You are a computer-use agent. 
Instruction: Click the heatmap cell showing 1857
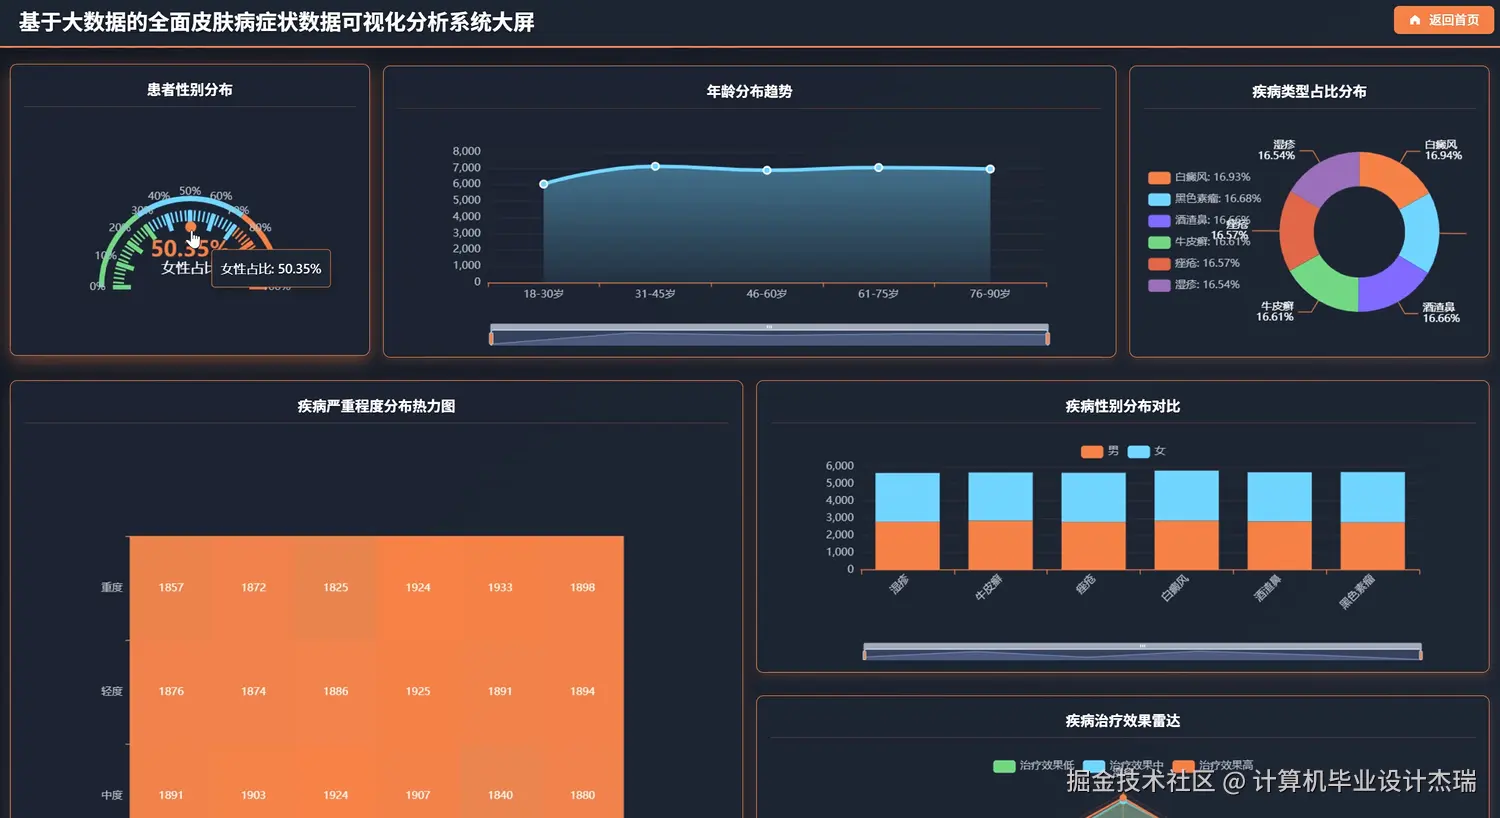pyautogui.click(x=170, y=587)
